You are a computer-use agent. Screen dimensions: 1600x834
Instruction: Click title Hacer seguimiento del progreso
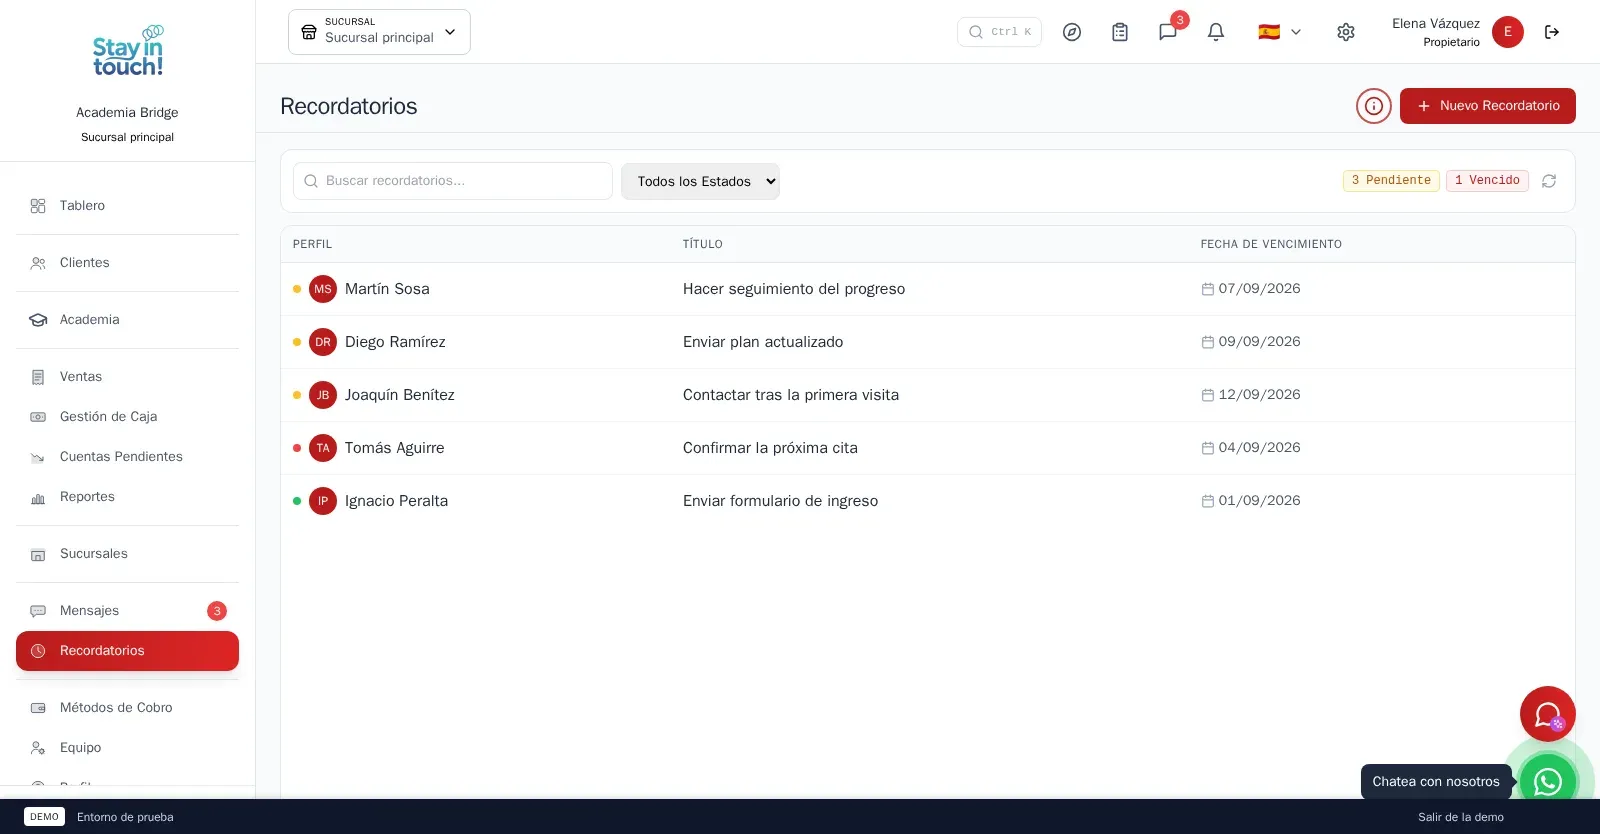coord(794,289)
